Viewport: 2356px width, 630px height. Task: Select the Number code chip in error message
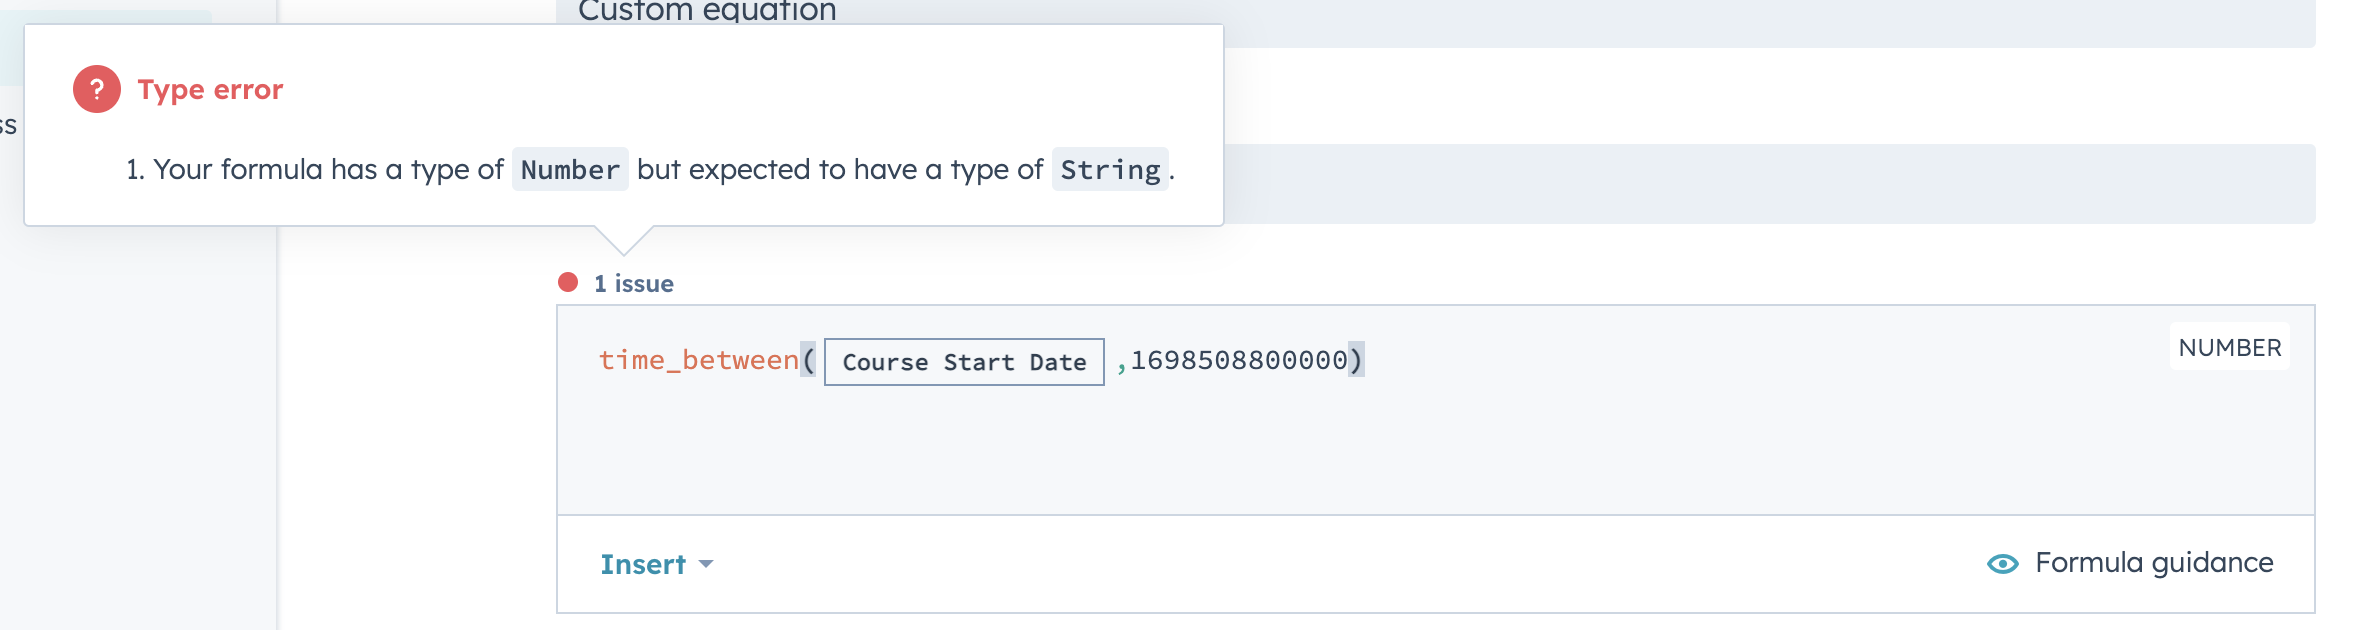point(569,169)
